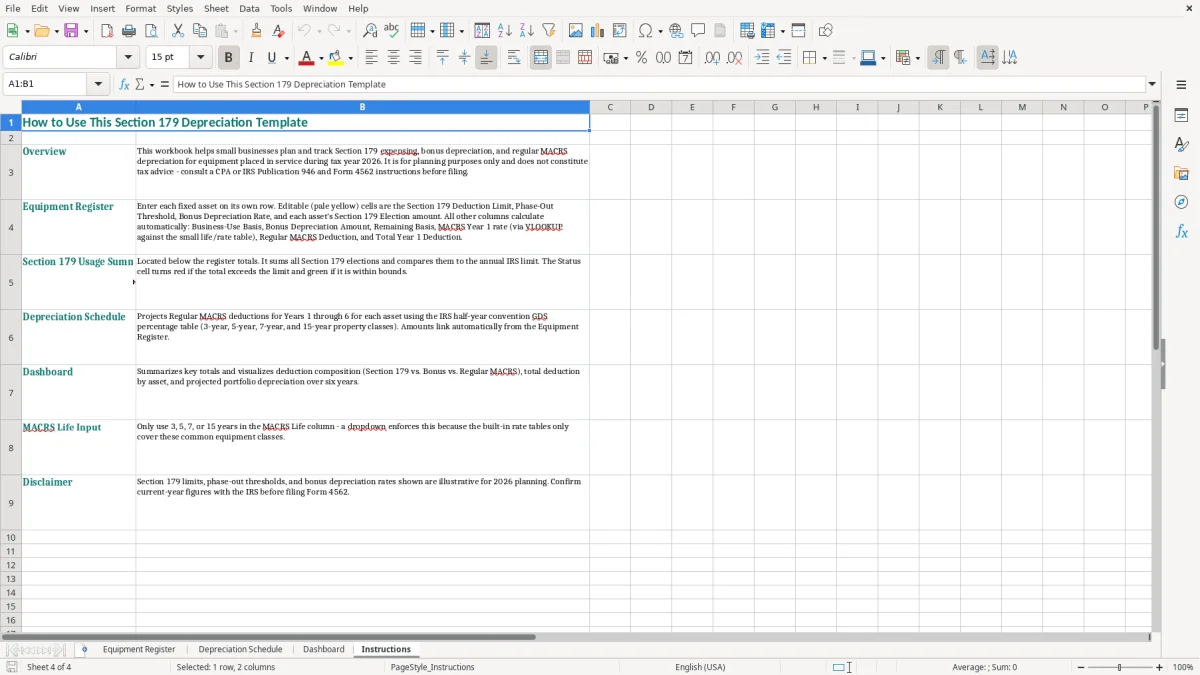Open the Navigator sidebar compass icon
Image resolution: width=1200 pixels, height=675 pixels.
click(x=1181, y=202)
